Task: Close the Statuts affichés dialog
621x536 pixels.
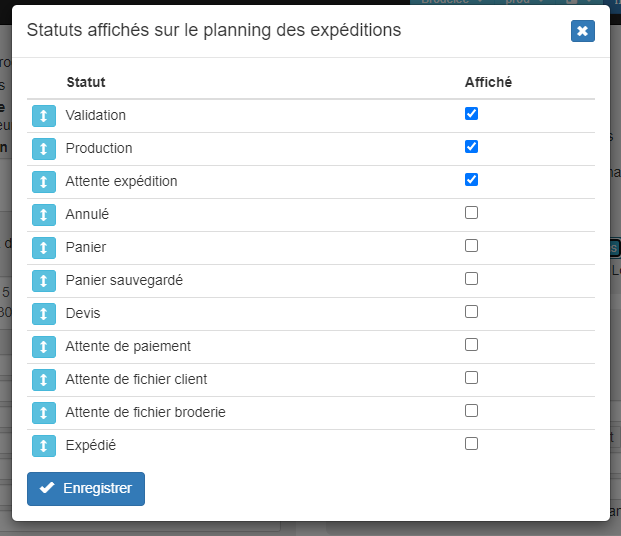Action: [x=583, y=31]
